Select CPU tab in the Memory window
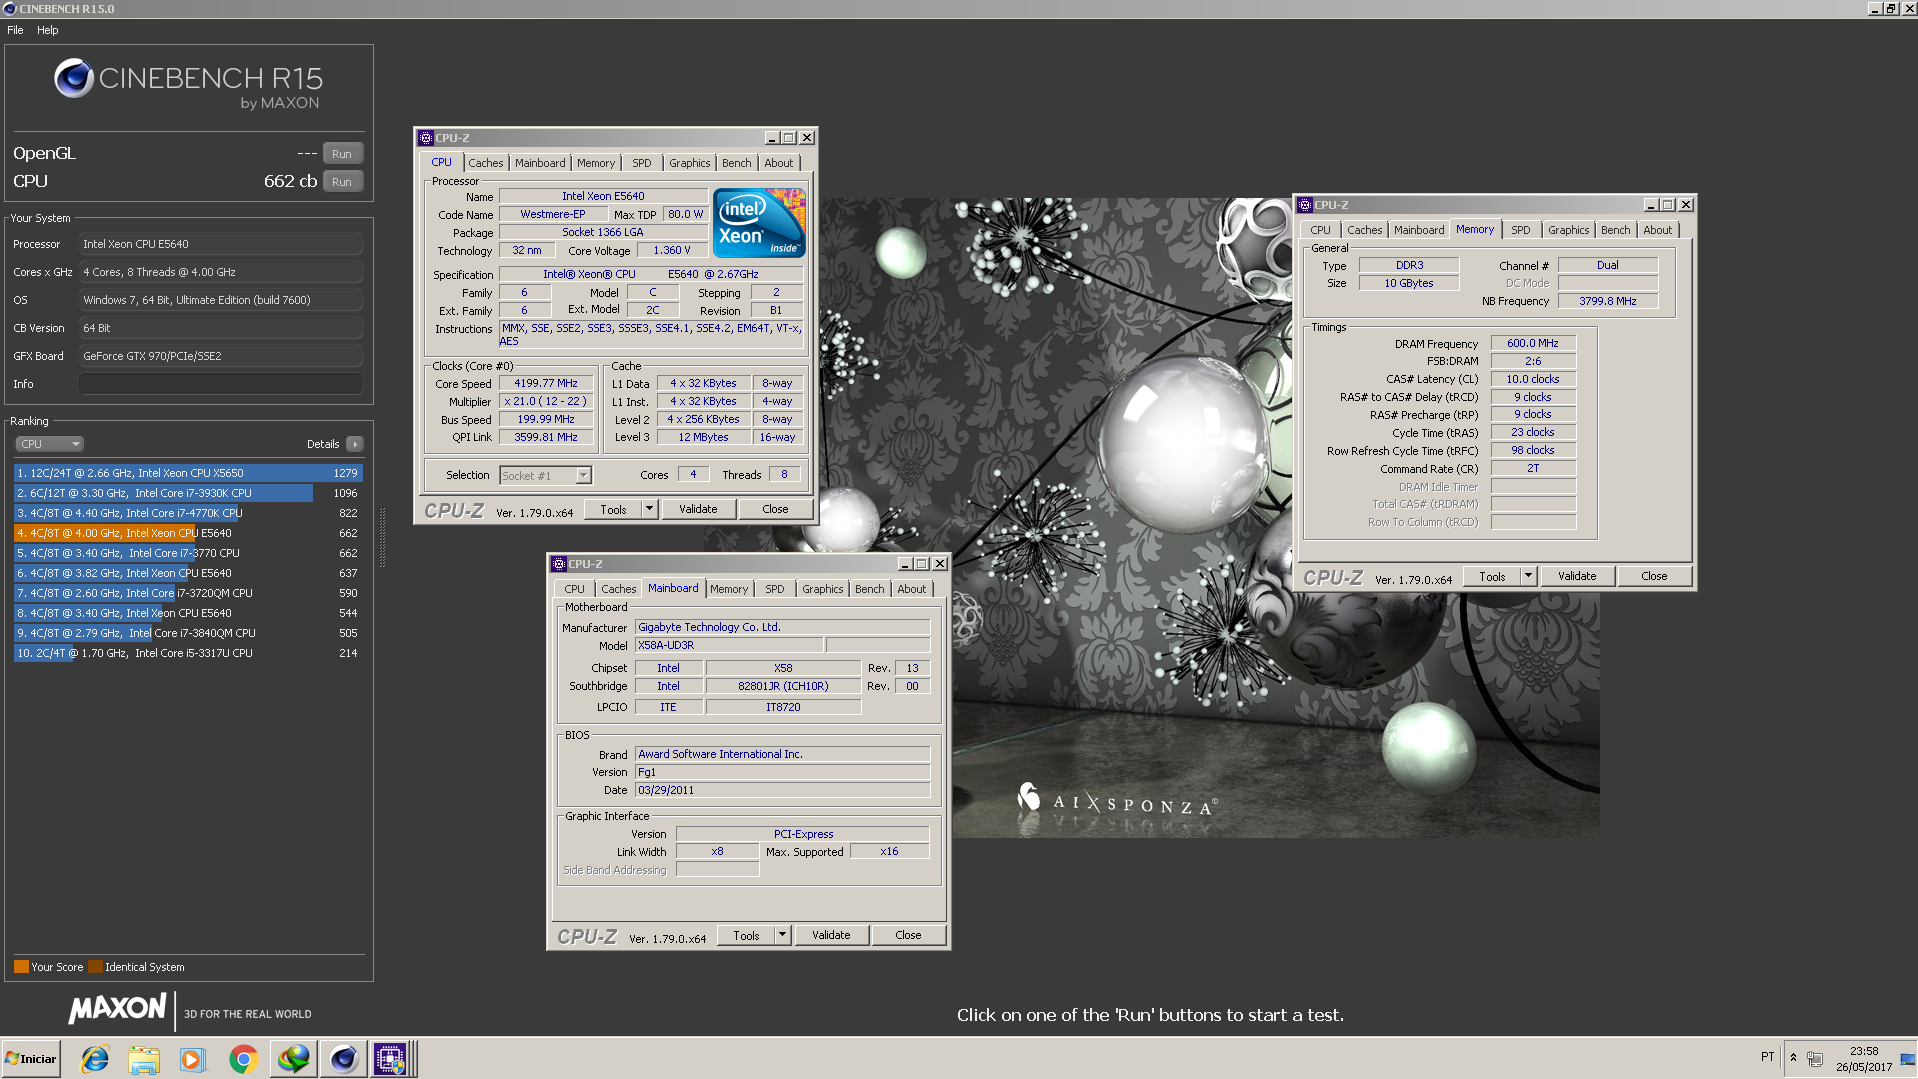 (1320, 230)
